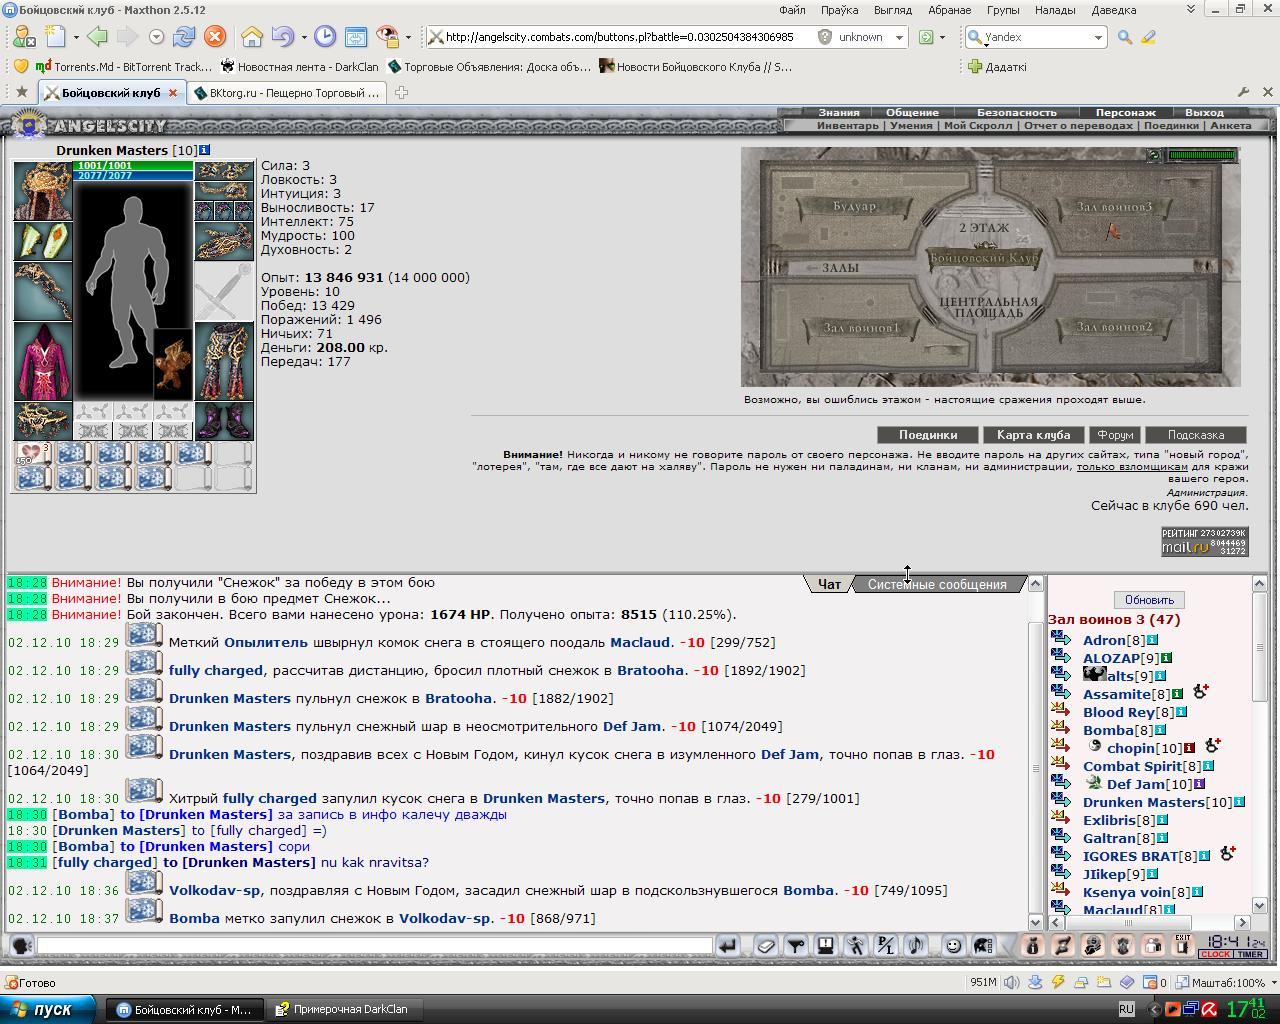Open the smiley emoticons picker
This screenshot has height=1024, width=1280.
(954, 945)
